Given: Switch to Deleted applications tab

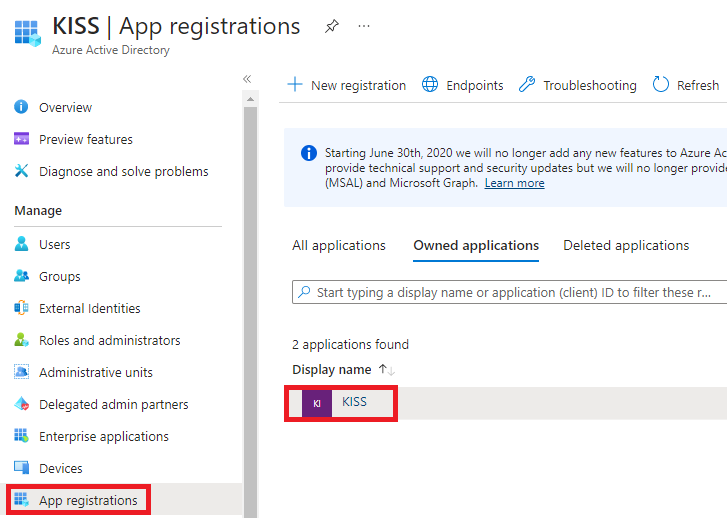Looking at the screenshot, I should point(626,245).
